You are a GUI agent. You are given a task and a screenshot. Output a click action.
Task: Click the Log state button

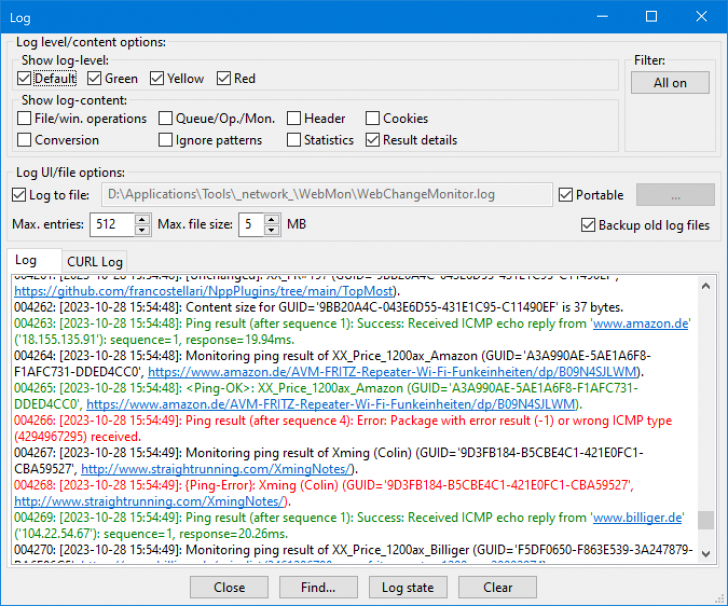point(408,587)
